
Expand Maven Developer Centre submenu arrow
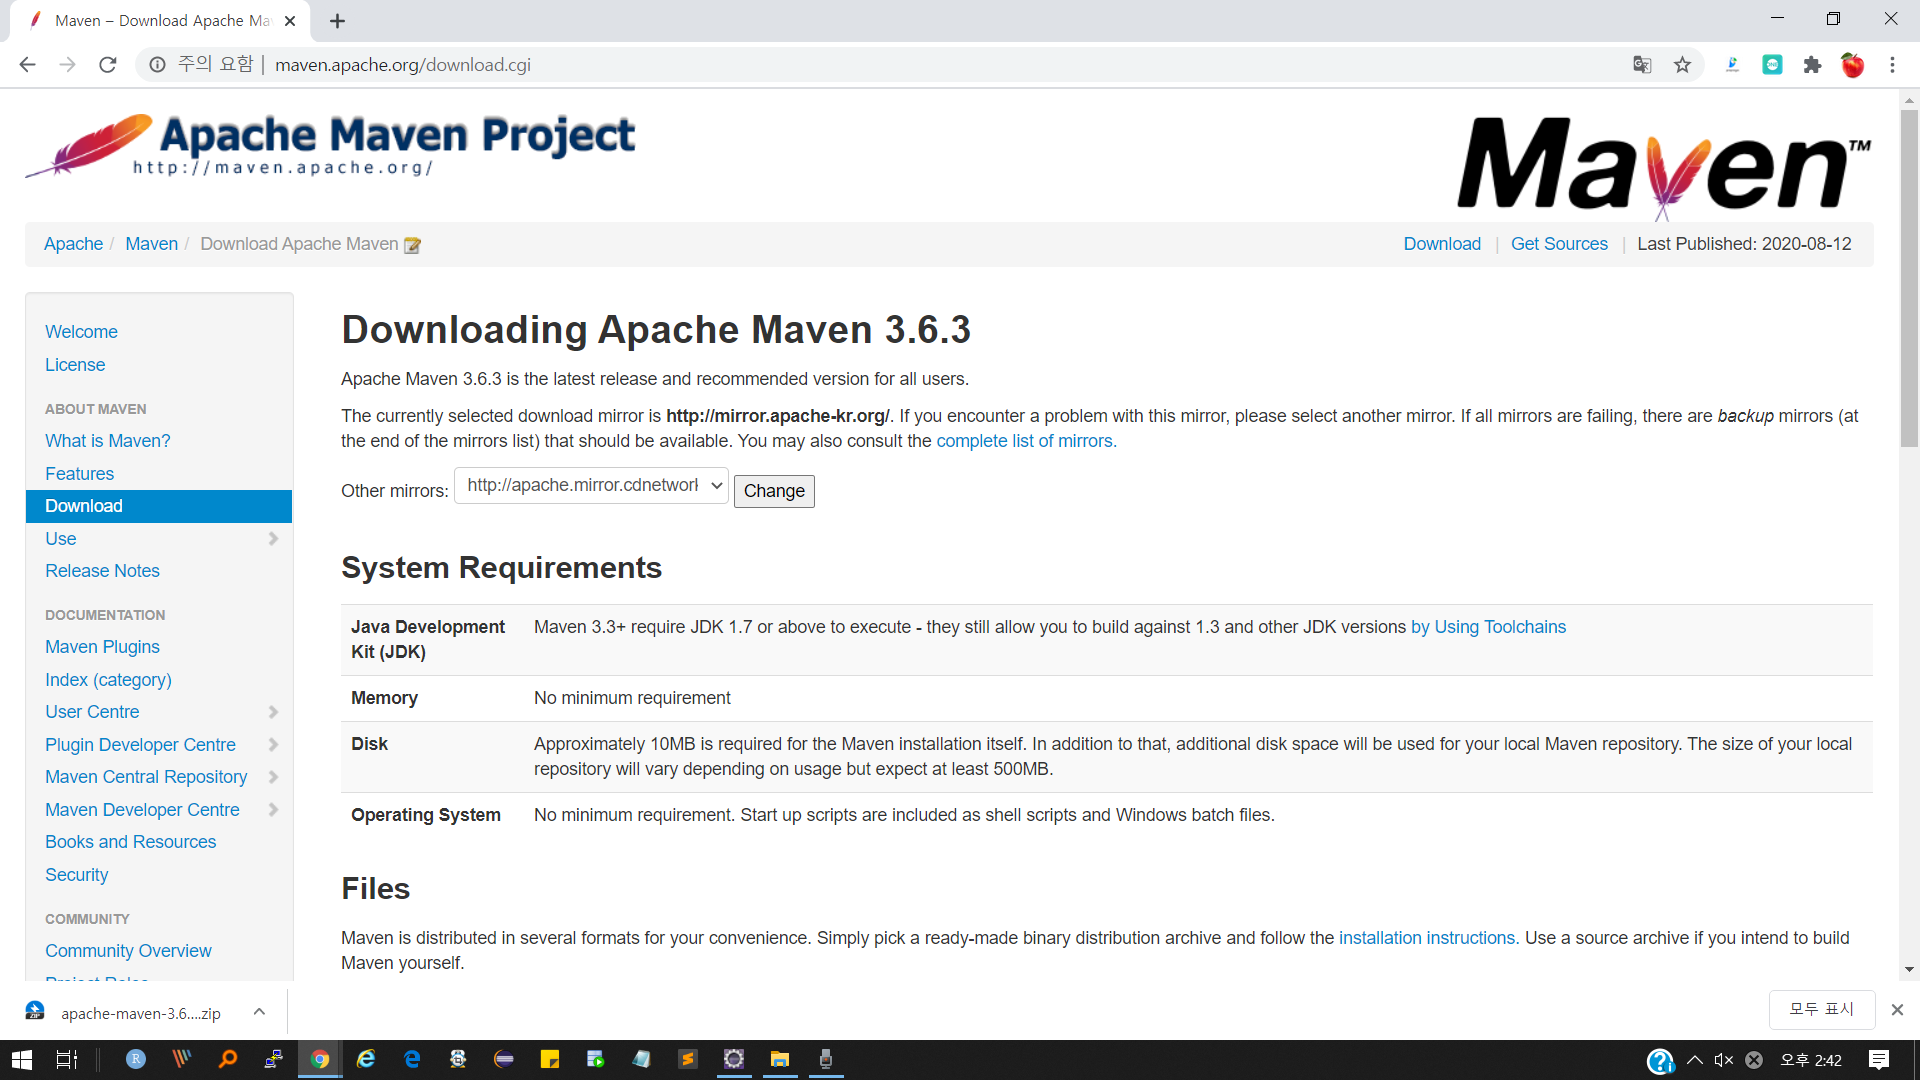click(273, 810)
